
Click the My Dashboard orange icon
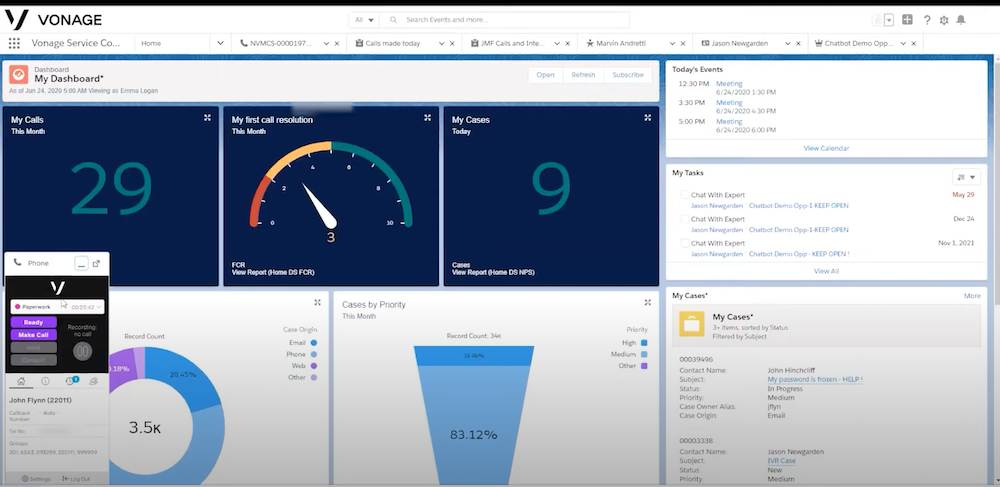(x=18, y=75)
